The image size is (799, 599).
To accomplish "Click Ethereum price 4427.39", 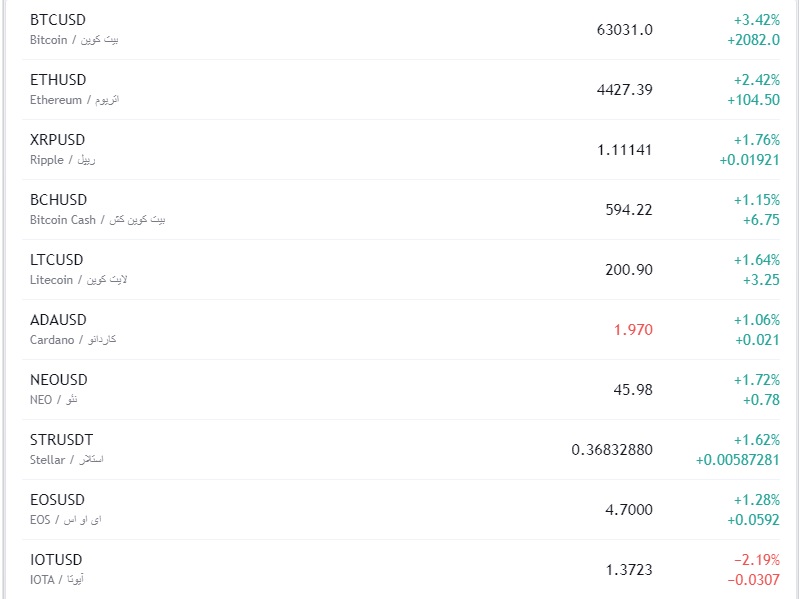I will tap(624, 90).
